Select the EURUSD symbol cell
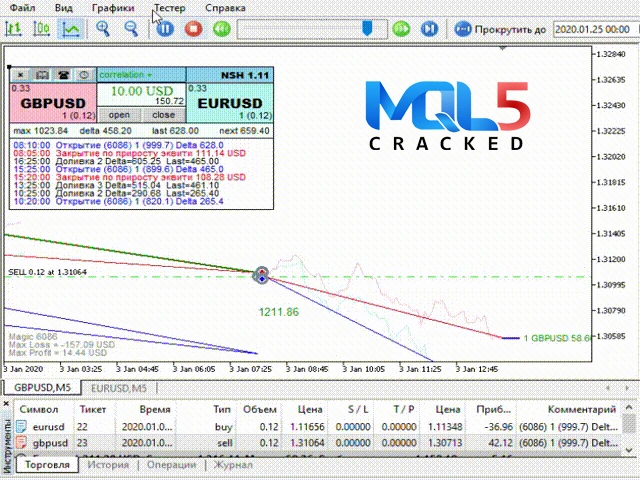Image resolution: width=640 pixels, height=480 pixels. [x=230, y=103]
